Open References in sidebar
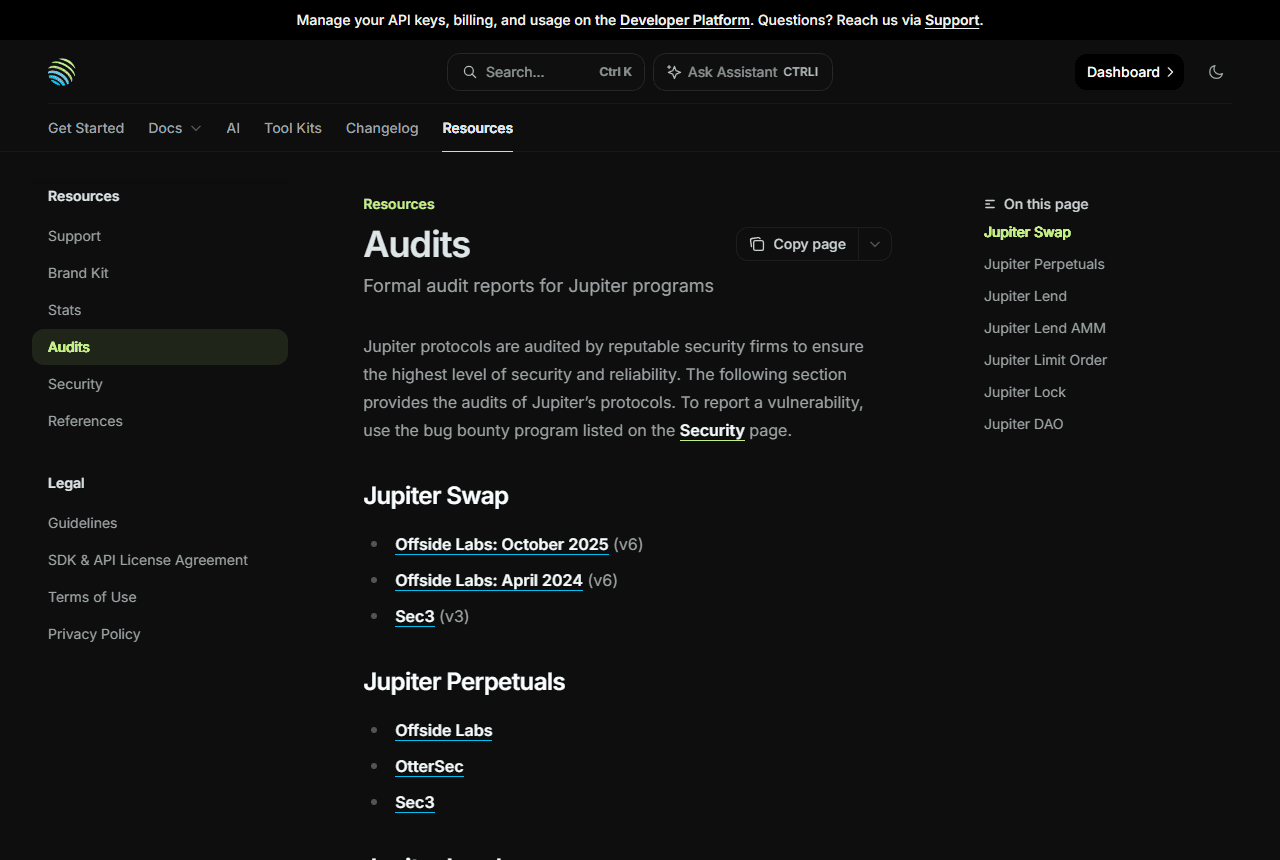This screenshot has height=860, width=1280. (x=160, y=421)
